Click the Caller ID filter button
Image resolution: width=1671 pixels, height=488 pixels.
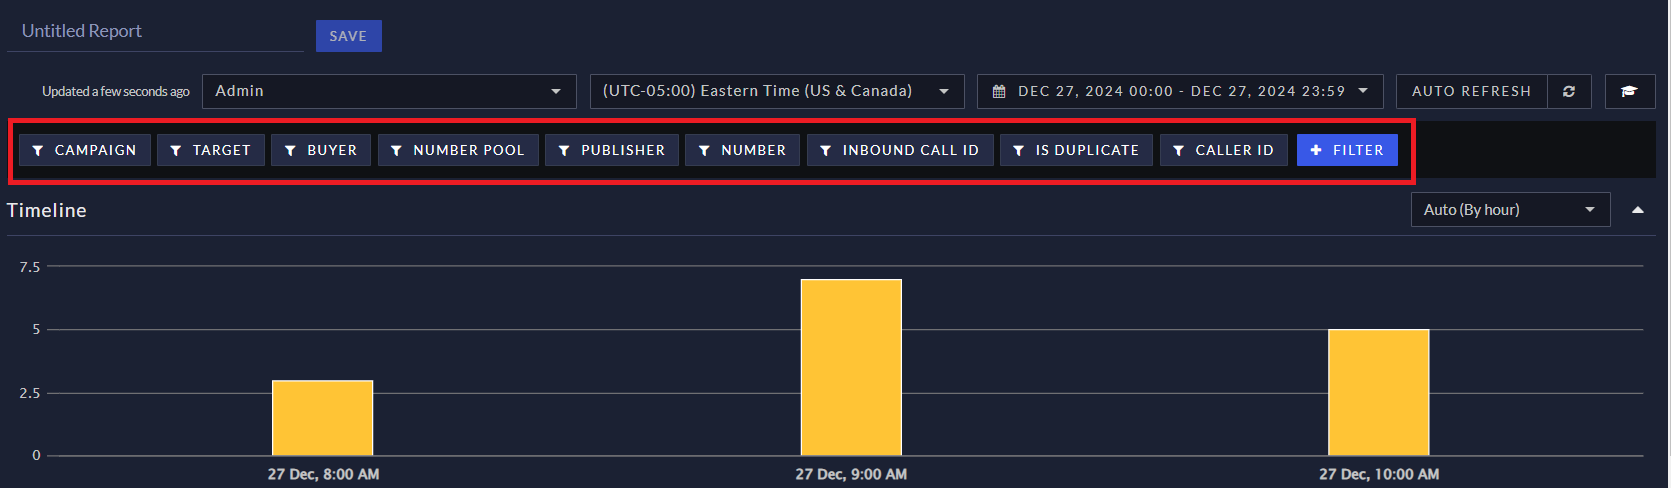(1224, 150)
